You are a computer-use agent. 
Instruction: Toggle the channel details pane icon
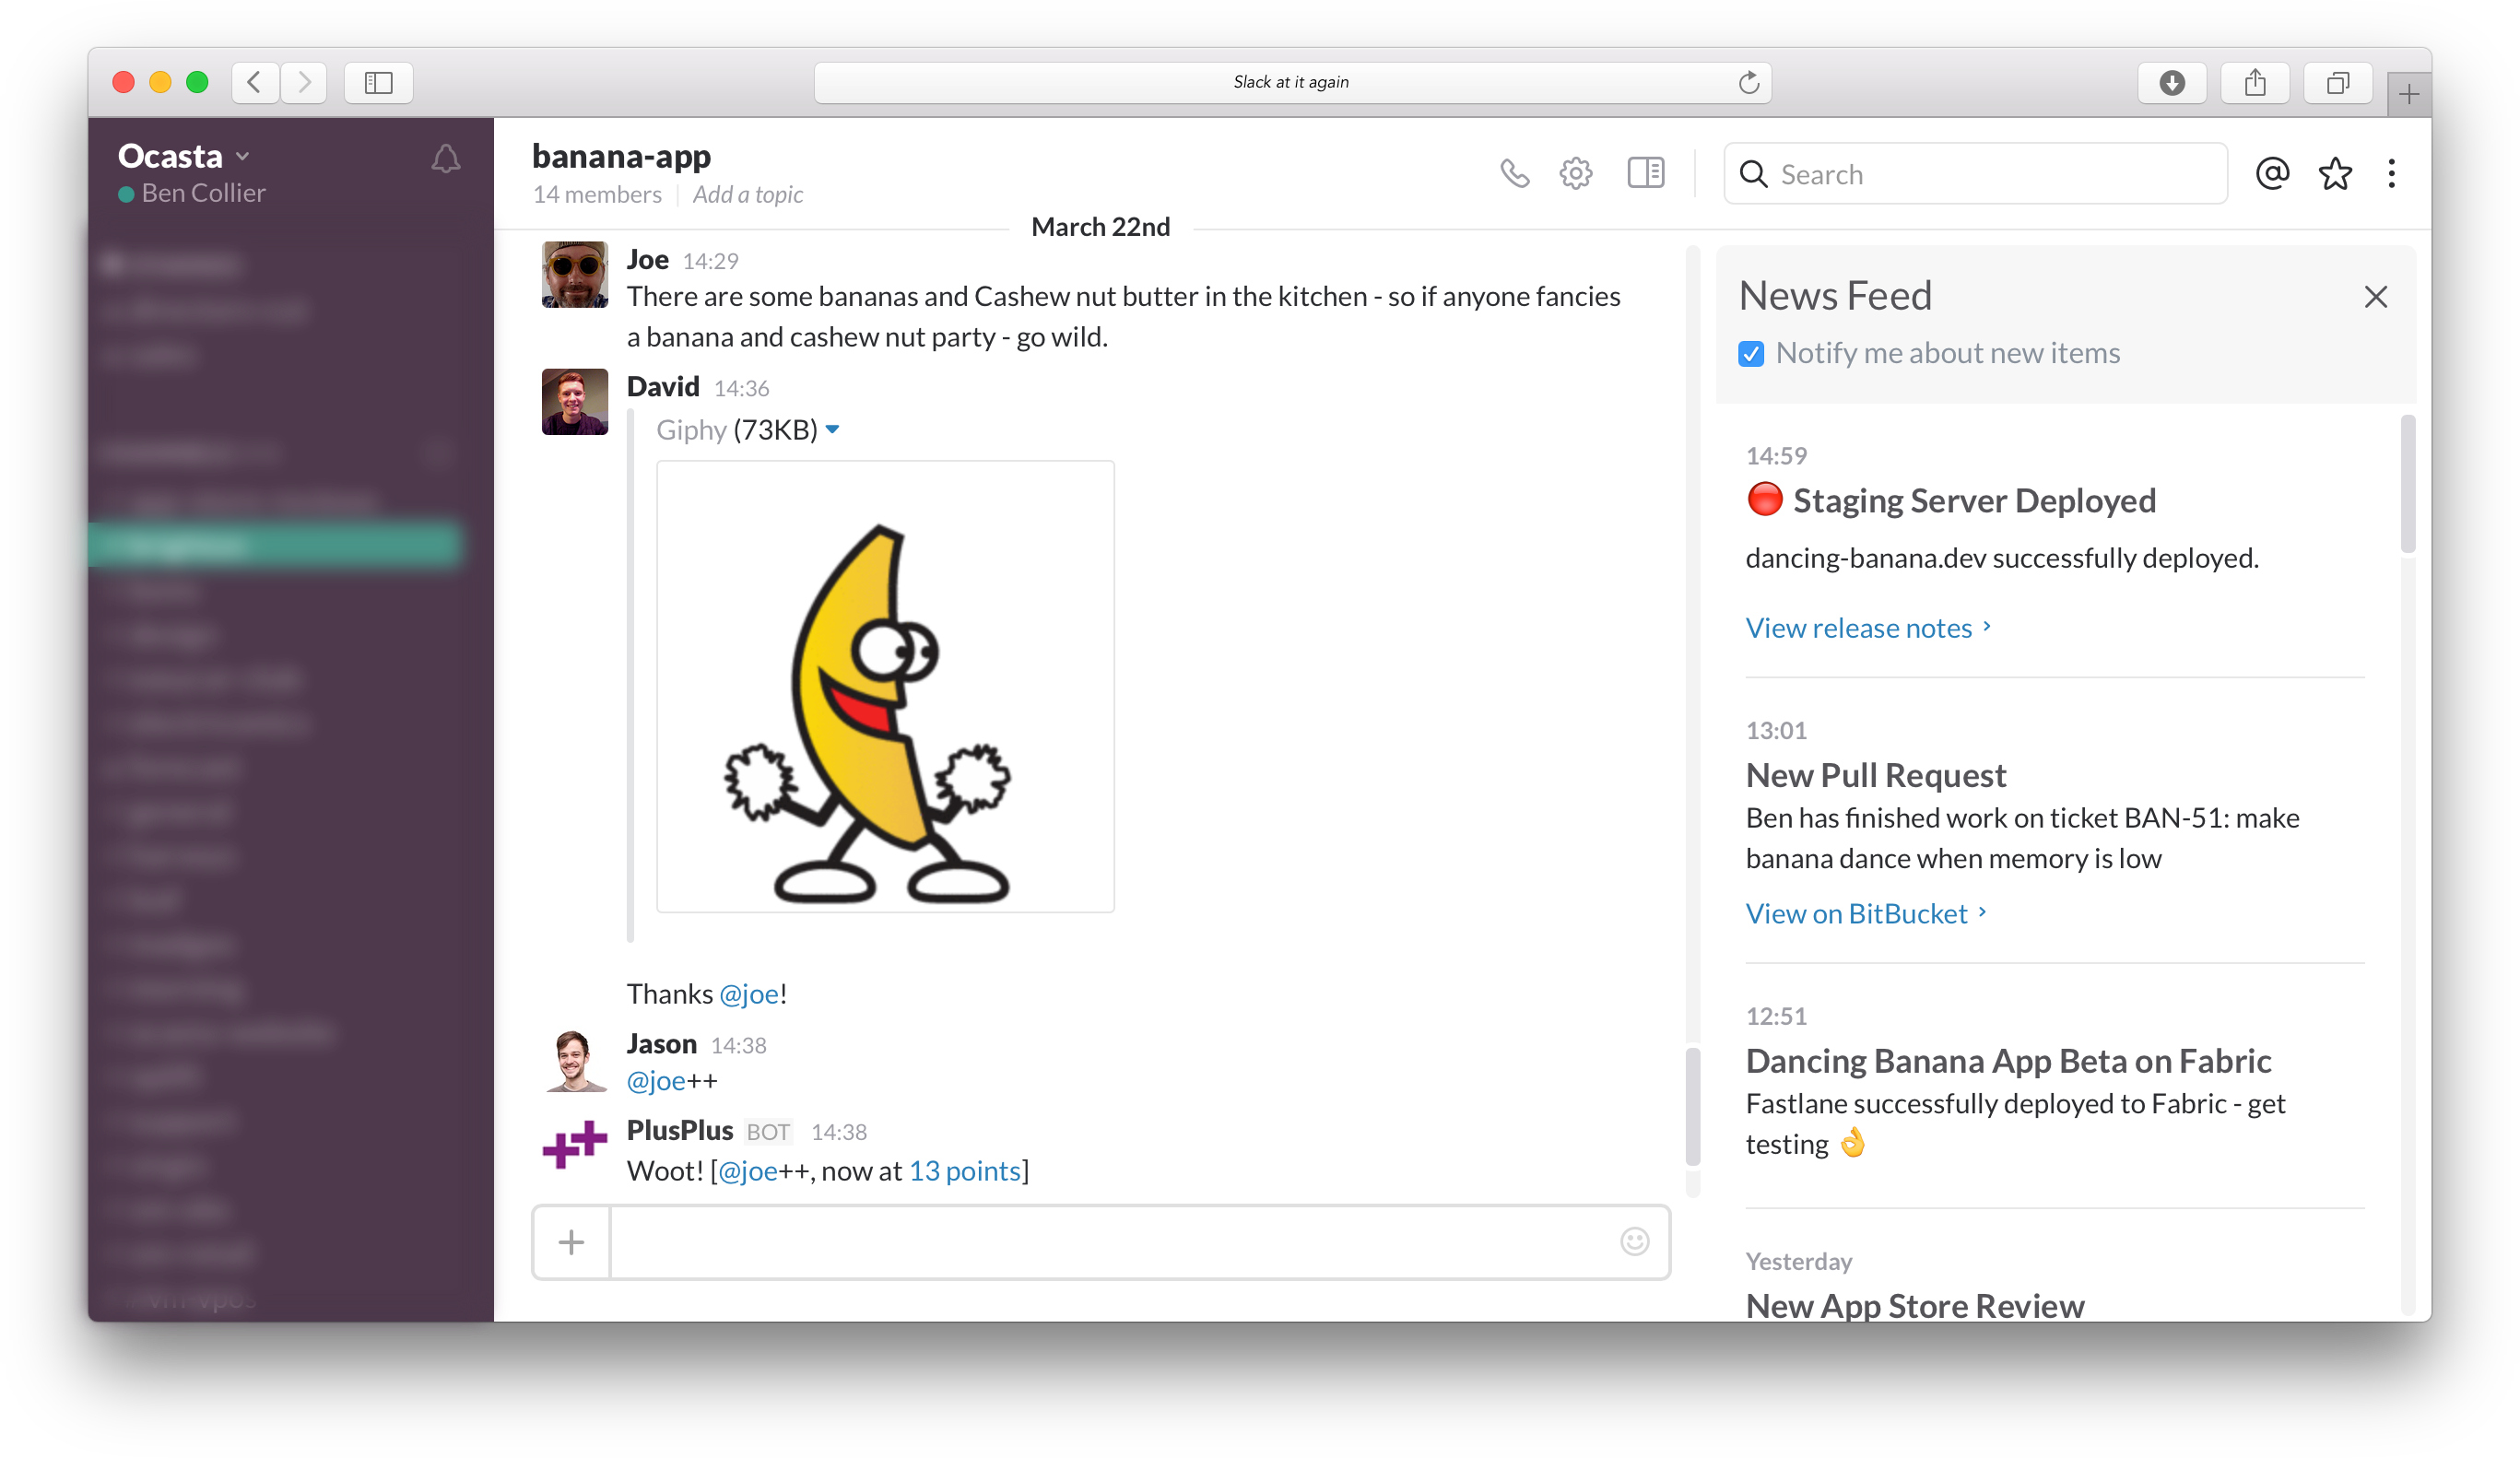click(1644, 172)
